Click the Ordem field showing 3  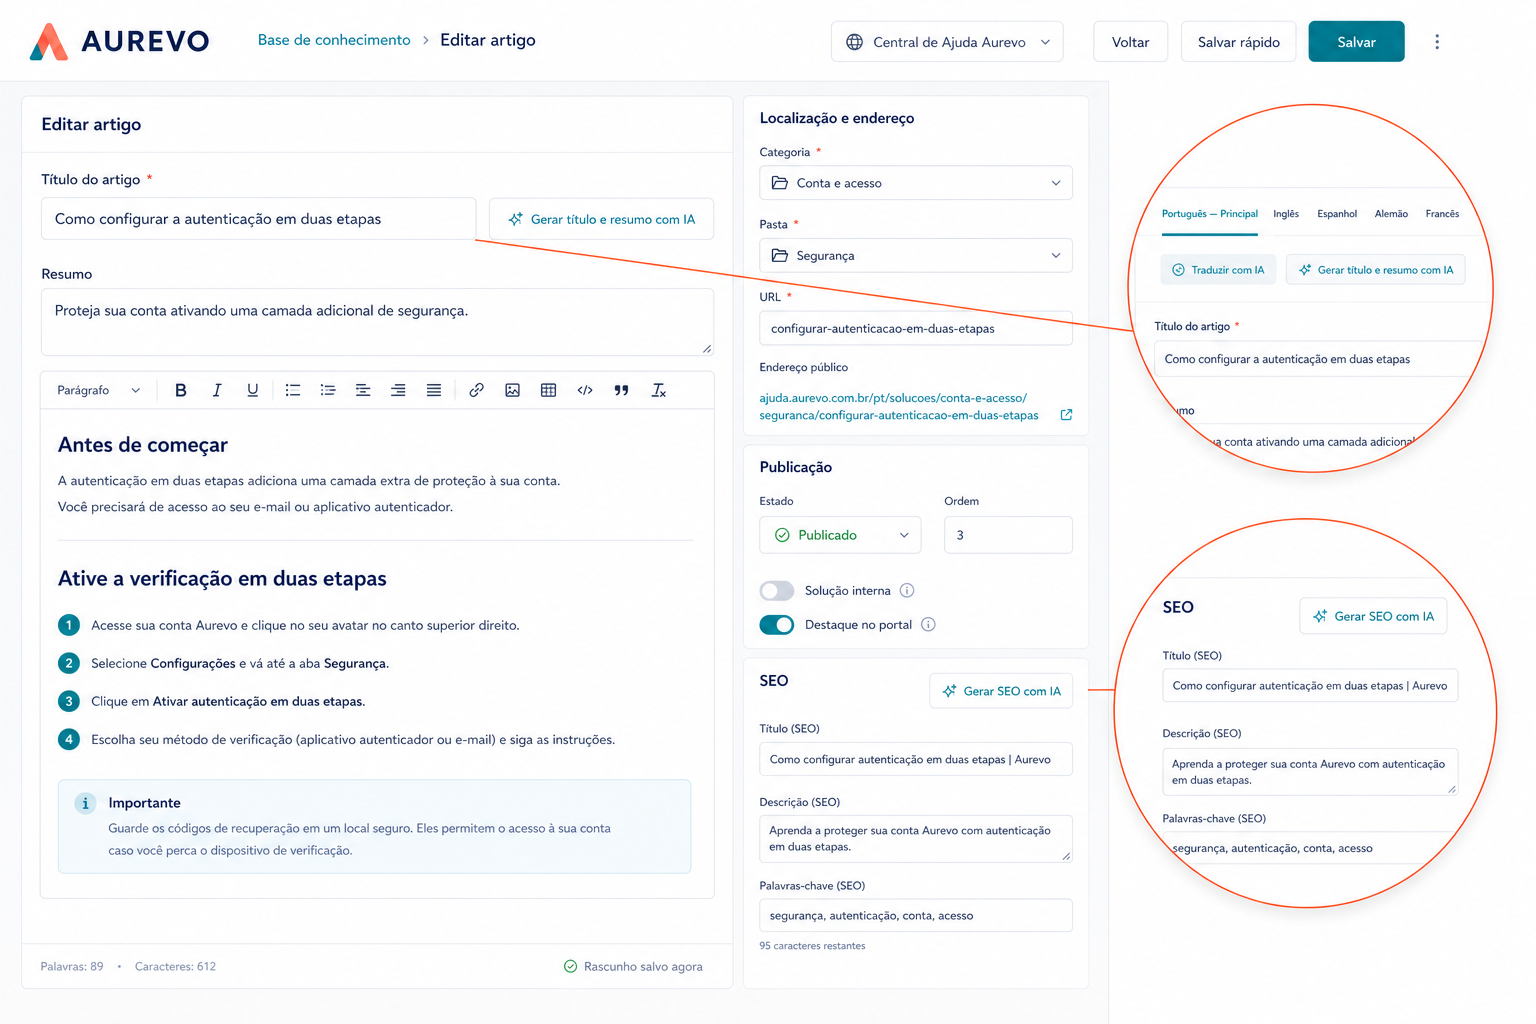(1008, 535)
